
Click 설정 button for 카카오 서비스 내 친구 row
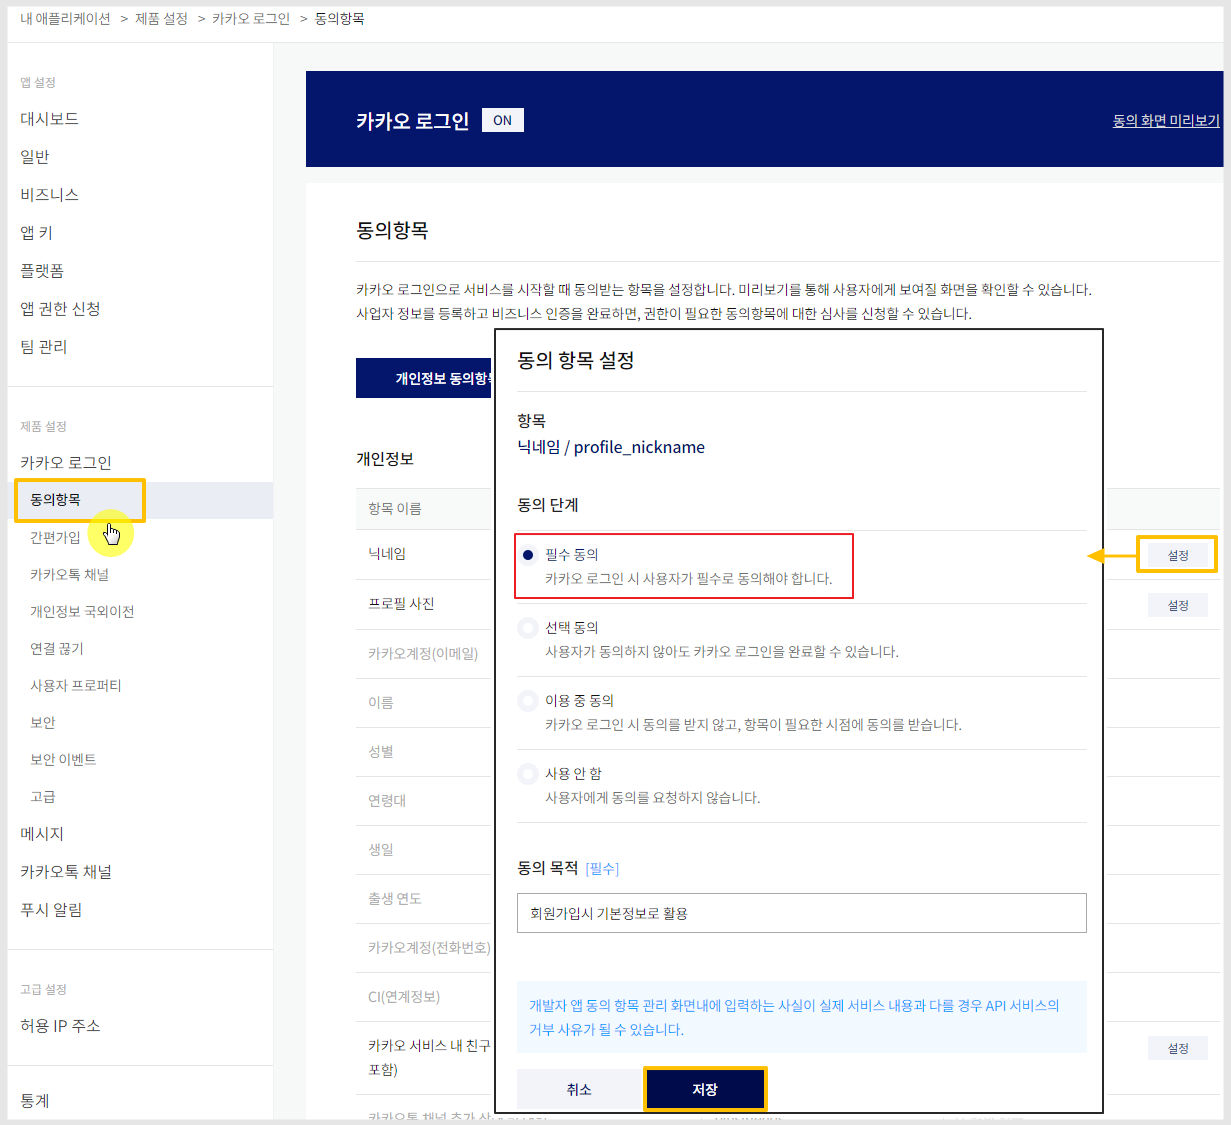1178,1048
